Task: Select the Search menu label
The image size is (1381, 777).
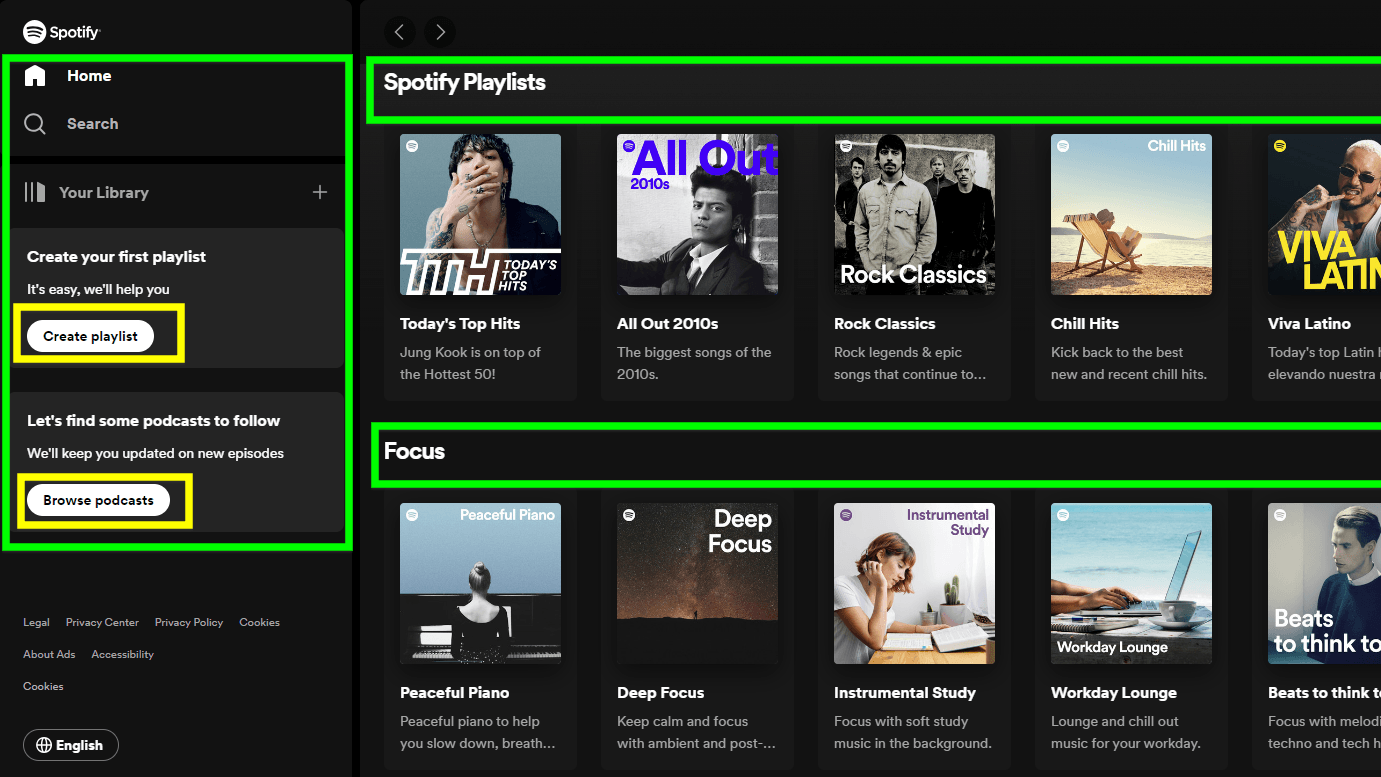Action: (x=93, y=124)
